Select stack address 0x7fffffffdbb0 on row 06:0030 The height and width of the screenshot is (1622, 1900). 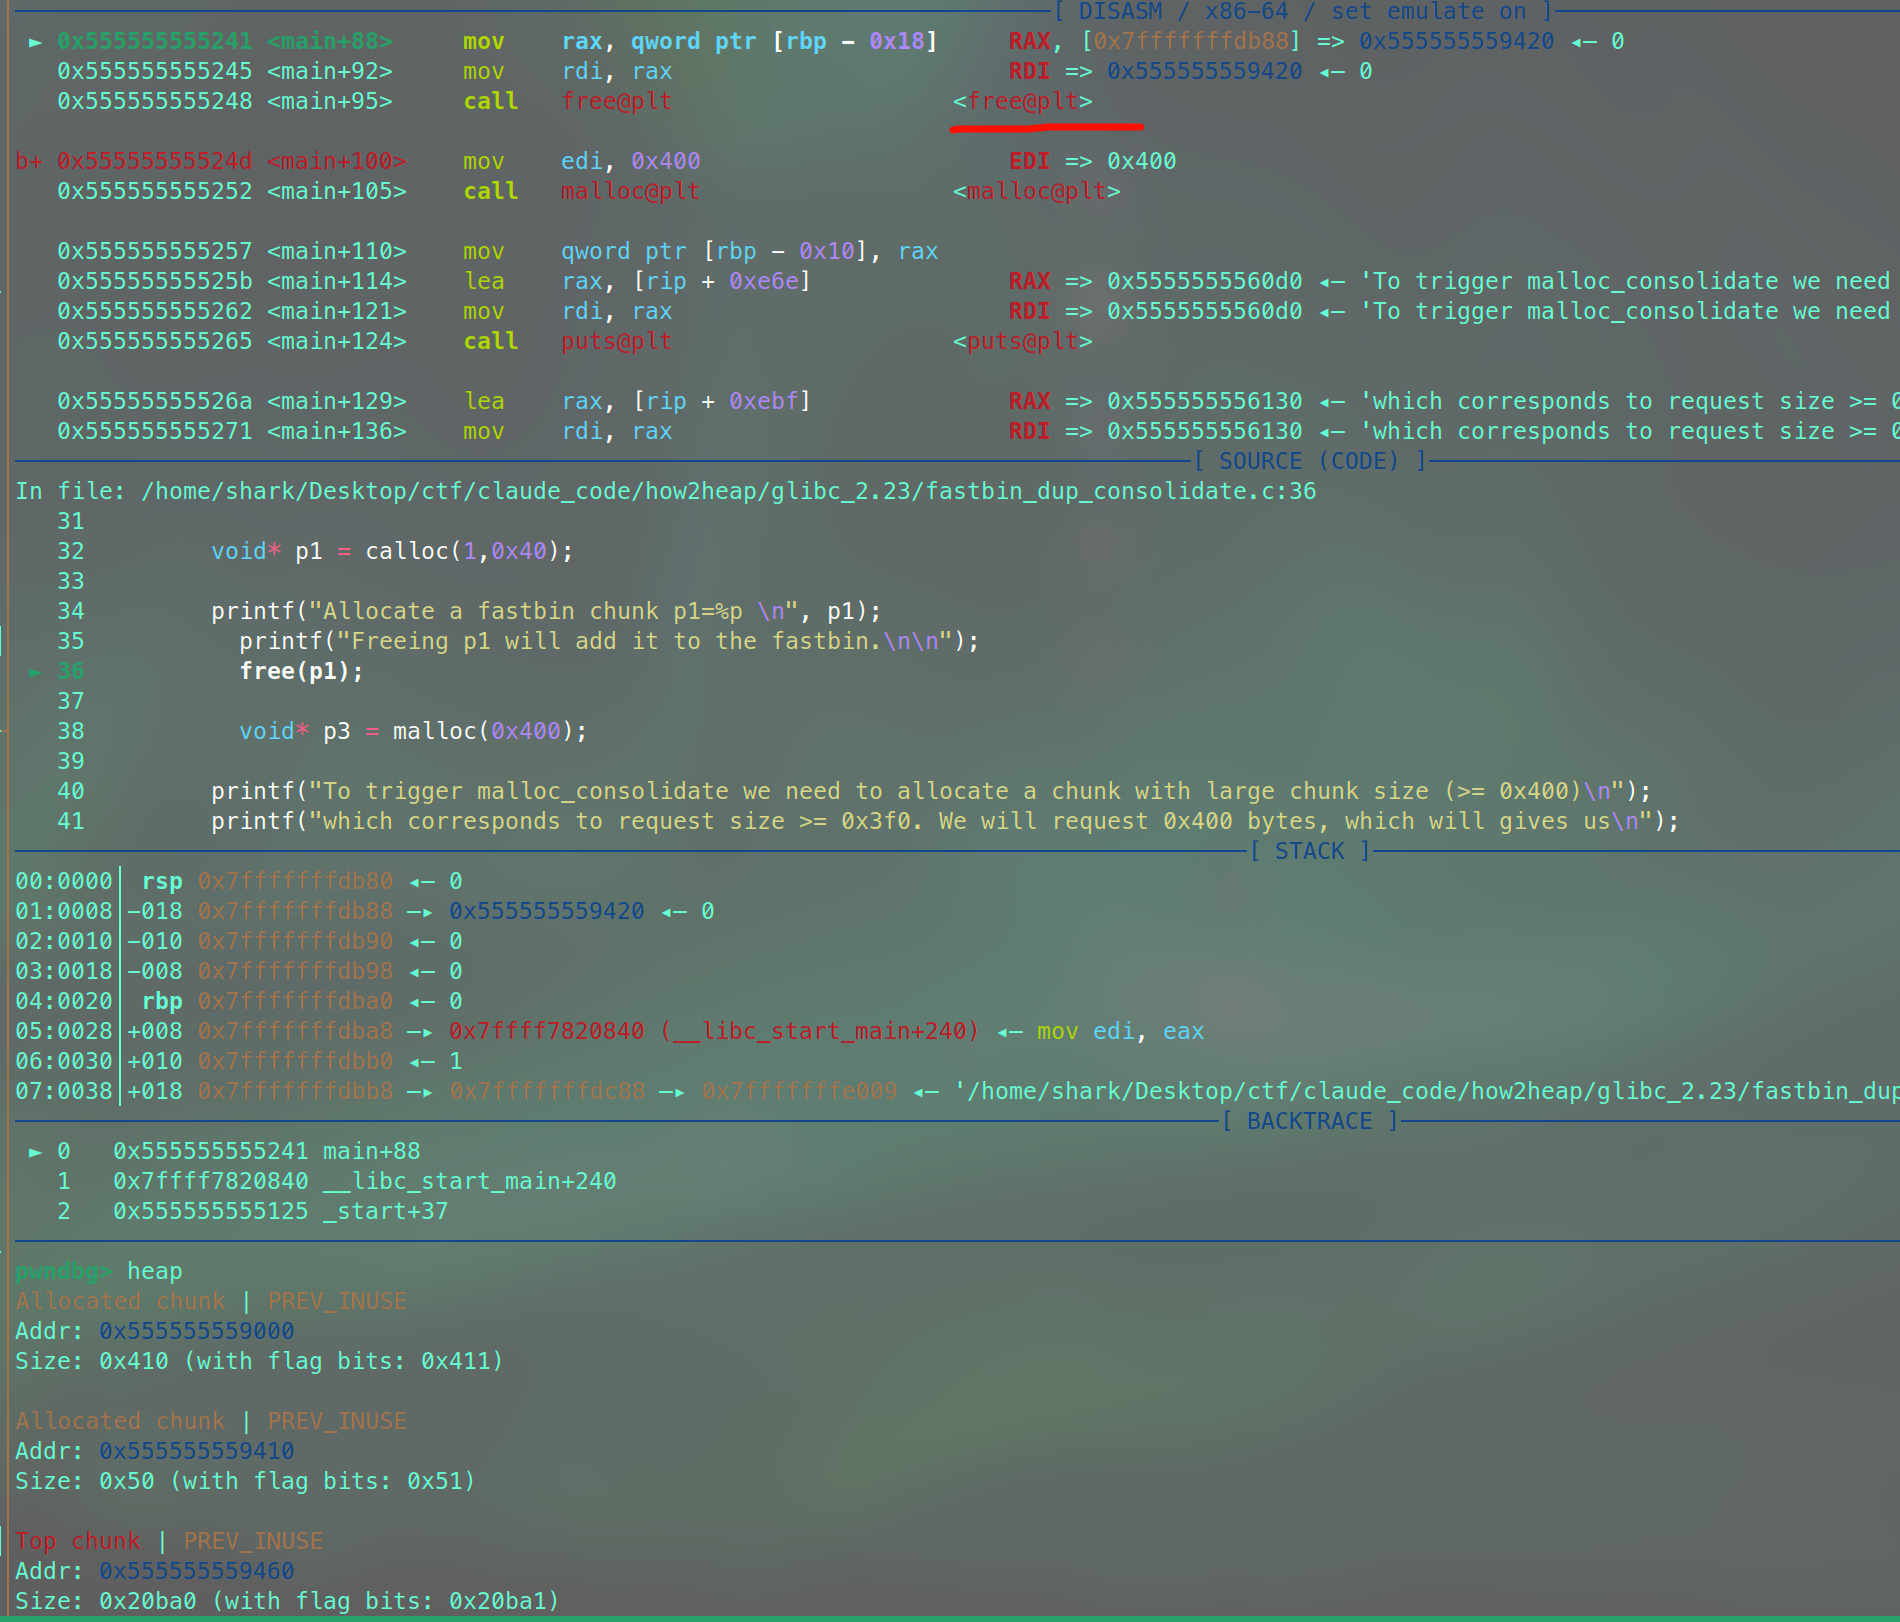point(295,1061)
